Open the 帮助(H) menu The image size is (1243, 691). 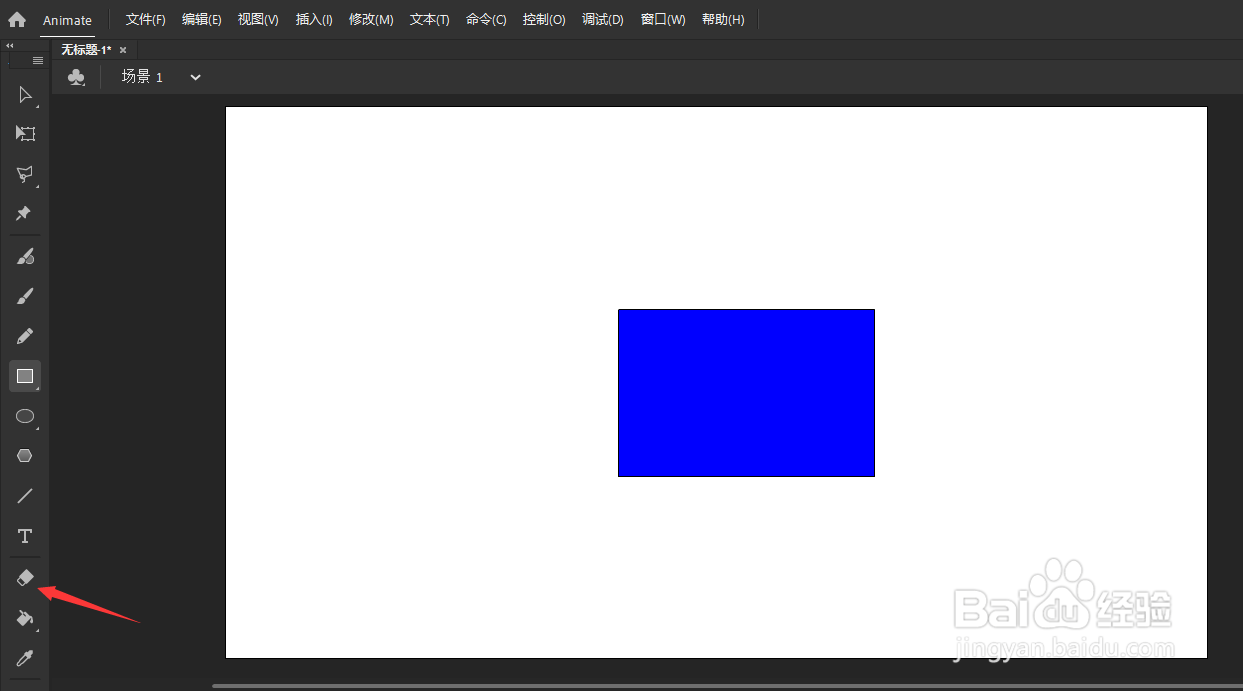pos(723,20)
